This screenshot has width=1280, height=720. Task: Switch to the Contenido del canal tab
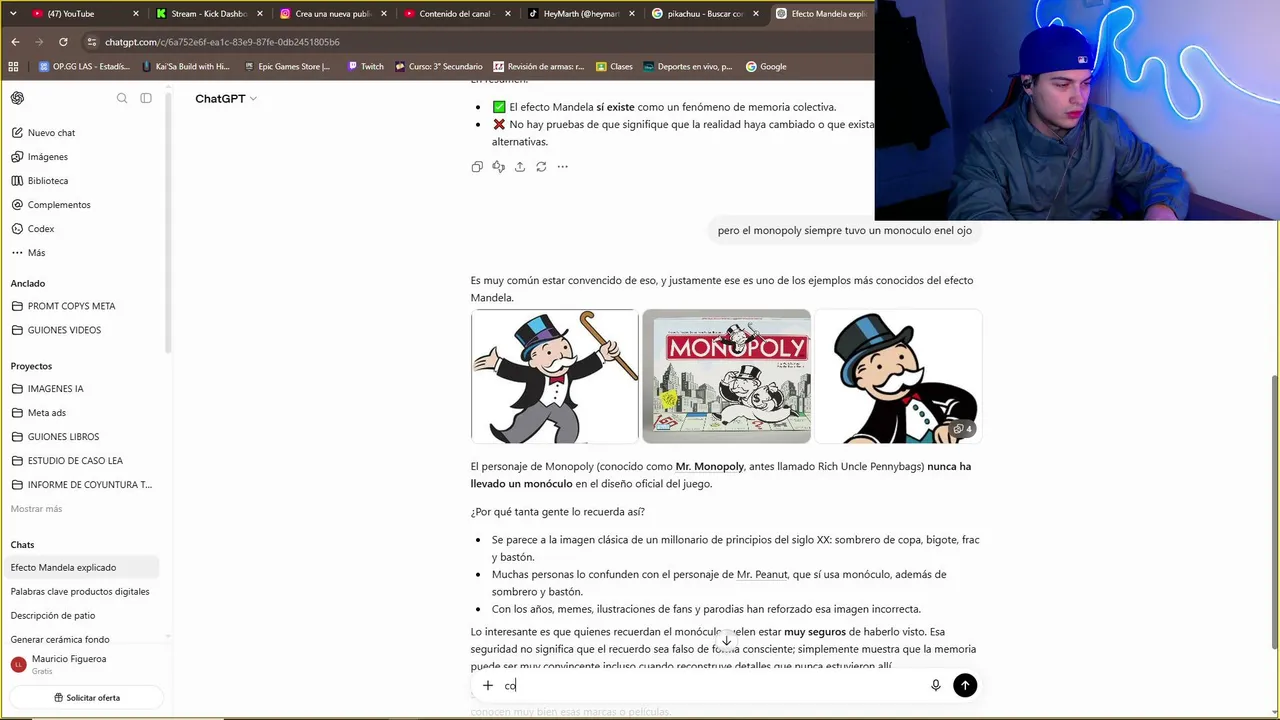(x=456, y=14)
